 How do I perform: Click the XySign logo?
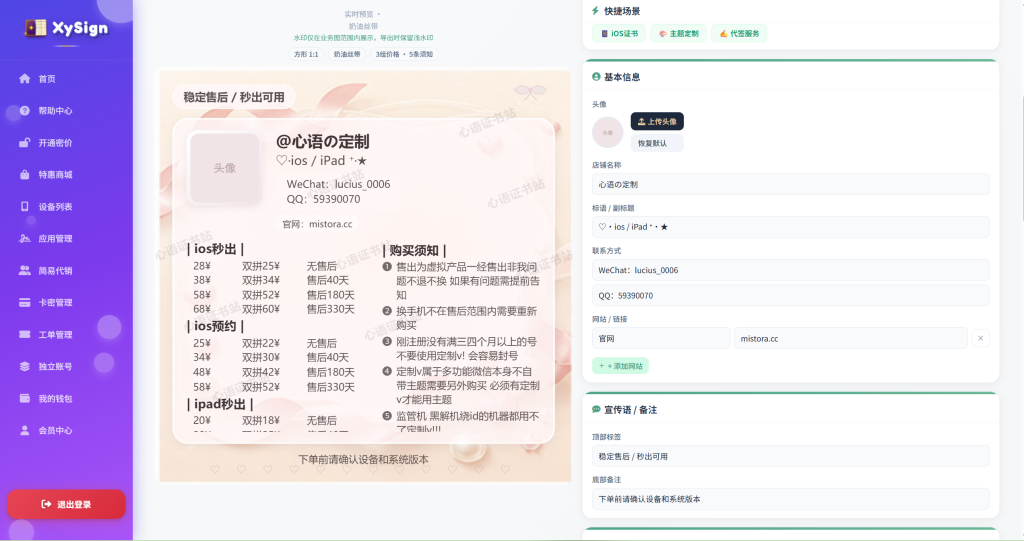(x=66, y=28)
